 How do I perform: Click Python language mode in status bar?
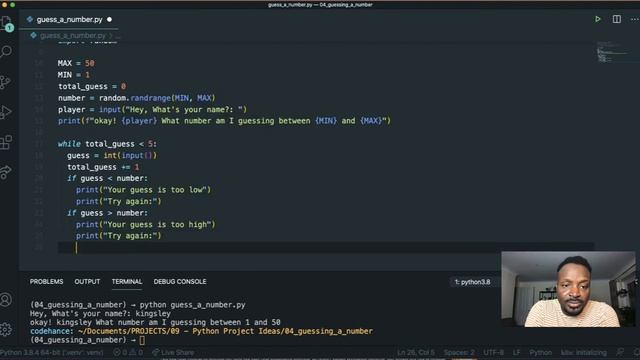[x=540, y=352]
